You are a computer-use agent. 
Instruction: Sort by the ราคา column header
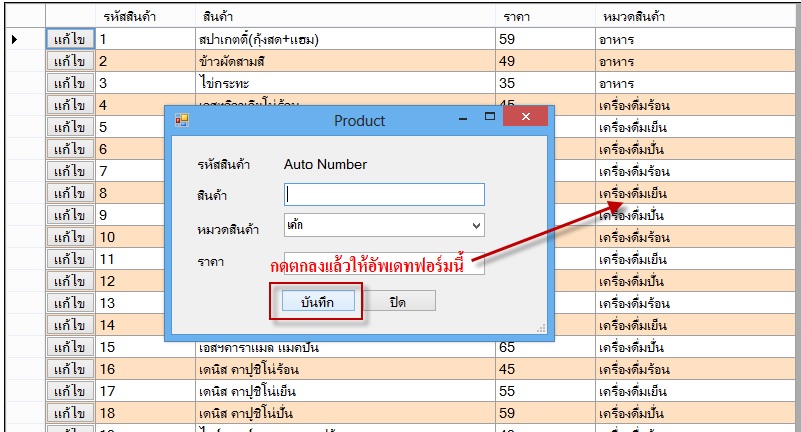(545, 16)
